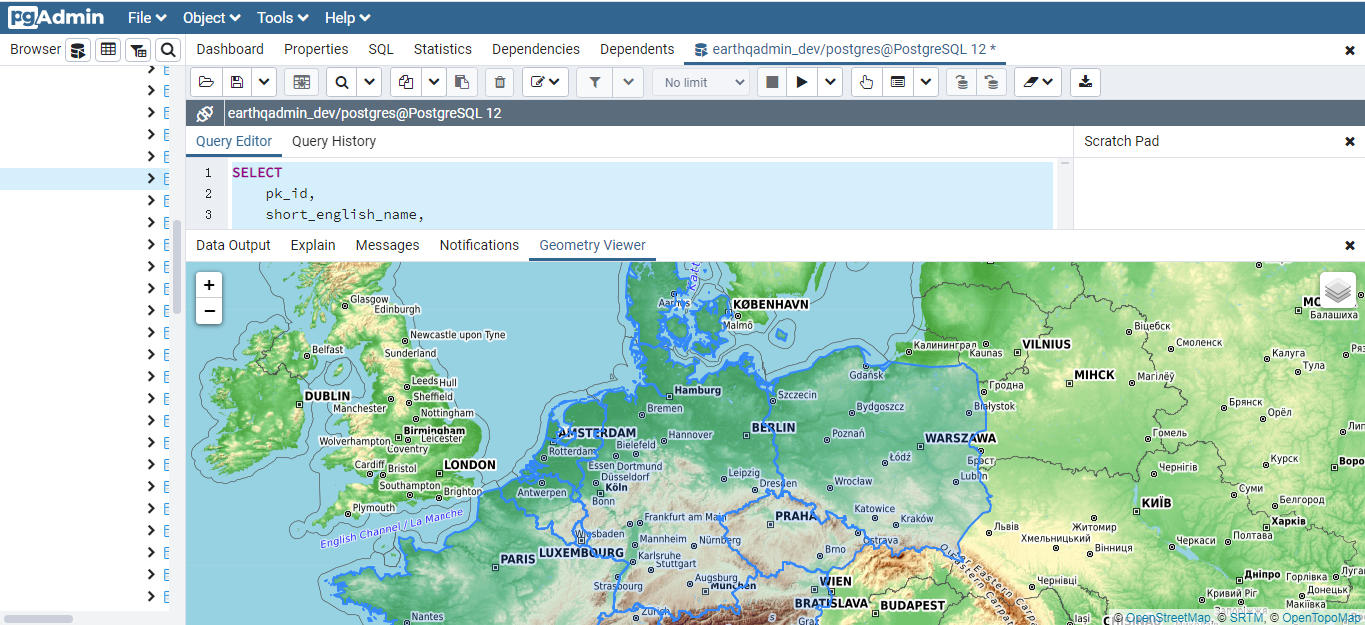This screenshot has width=1365, height=625.
Task: Open a SQL file with the folder icon
Action: [x=205, y=82]
